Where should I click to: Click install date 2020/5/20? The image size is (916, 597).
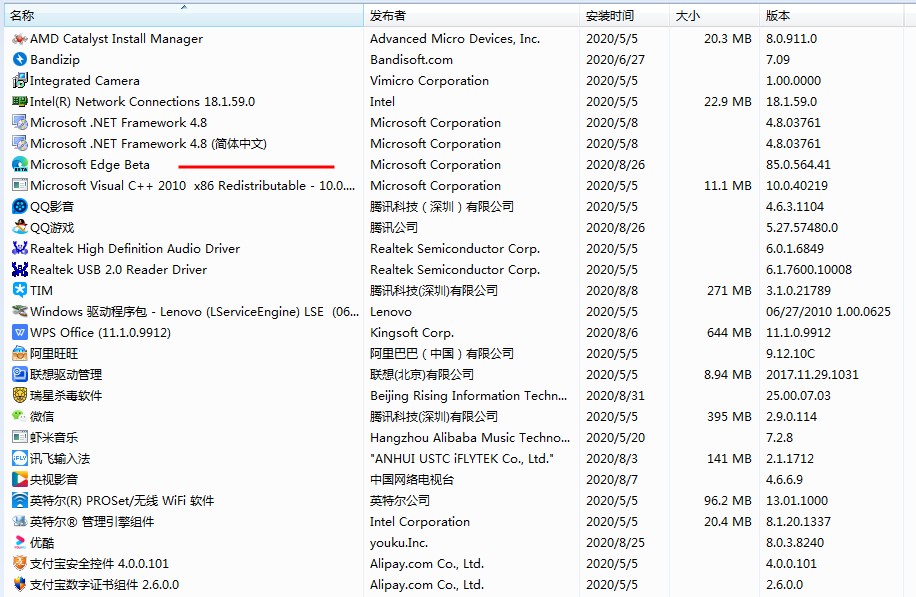point(615,438)
